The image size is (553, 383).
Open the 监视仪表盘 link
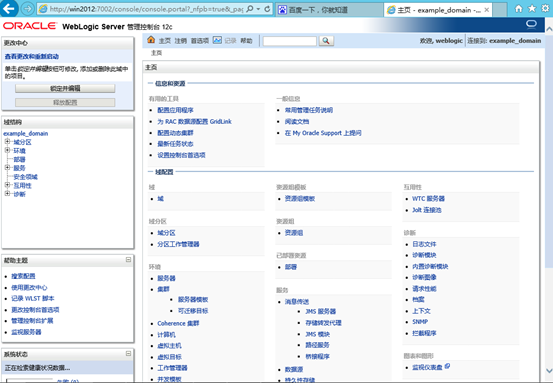click(x=427, y=367)
